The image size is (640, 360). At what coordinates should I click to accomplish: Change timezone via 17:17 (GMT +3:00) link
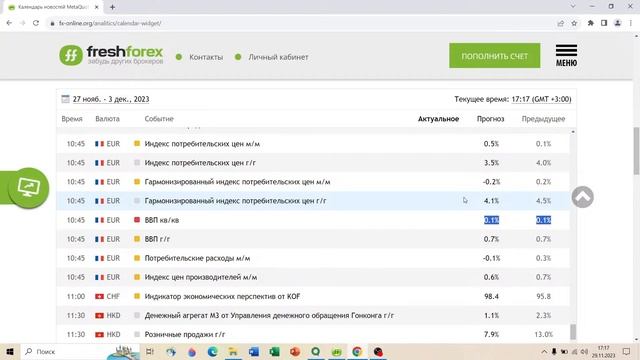pyautogui.click(x=541, y=99)
